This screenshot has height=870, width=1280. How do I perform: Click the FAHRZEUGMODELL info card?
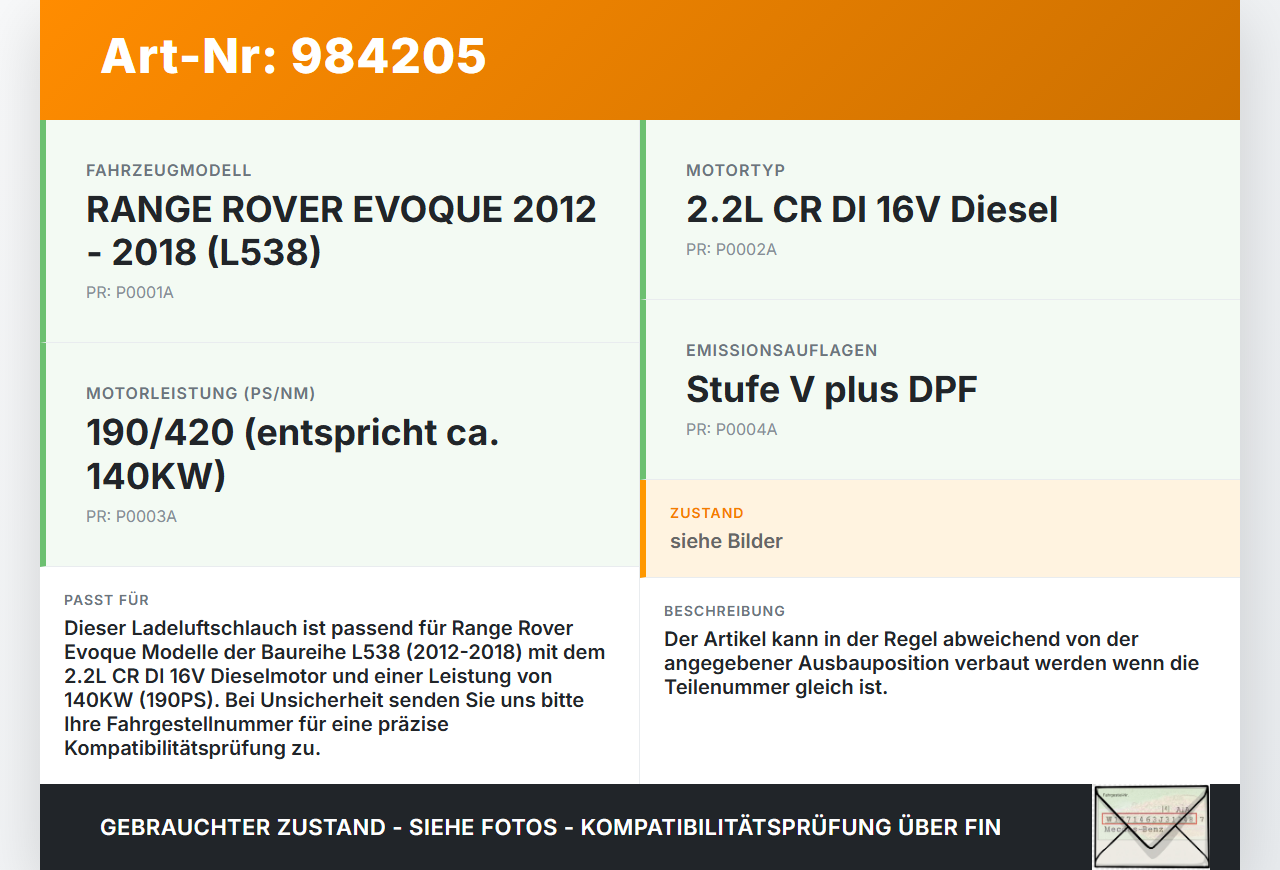(x=340, y=229)
